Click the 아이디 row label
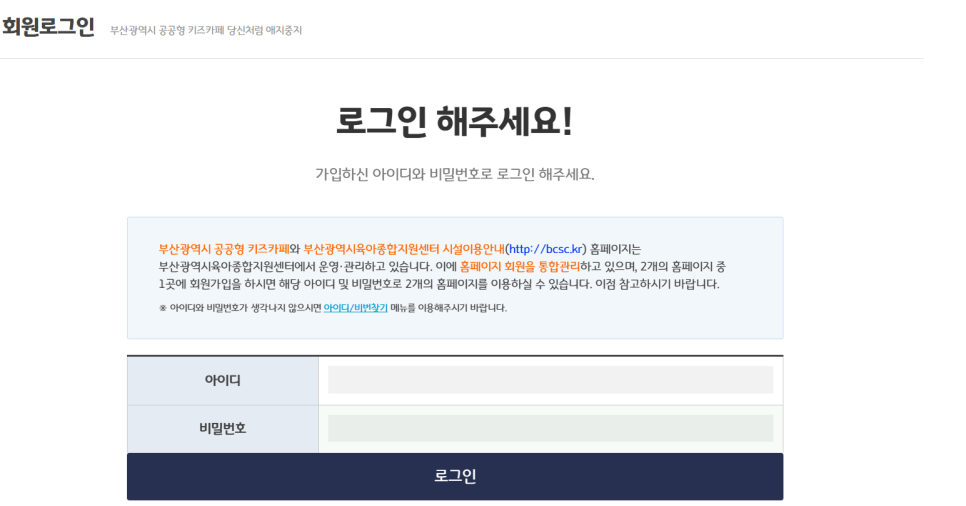 [222, 380]
